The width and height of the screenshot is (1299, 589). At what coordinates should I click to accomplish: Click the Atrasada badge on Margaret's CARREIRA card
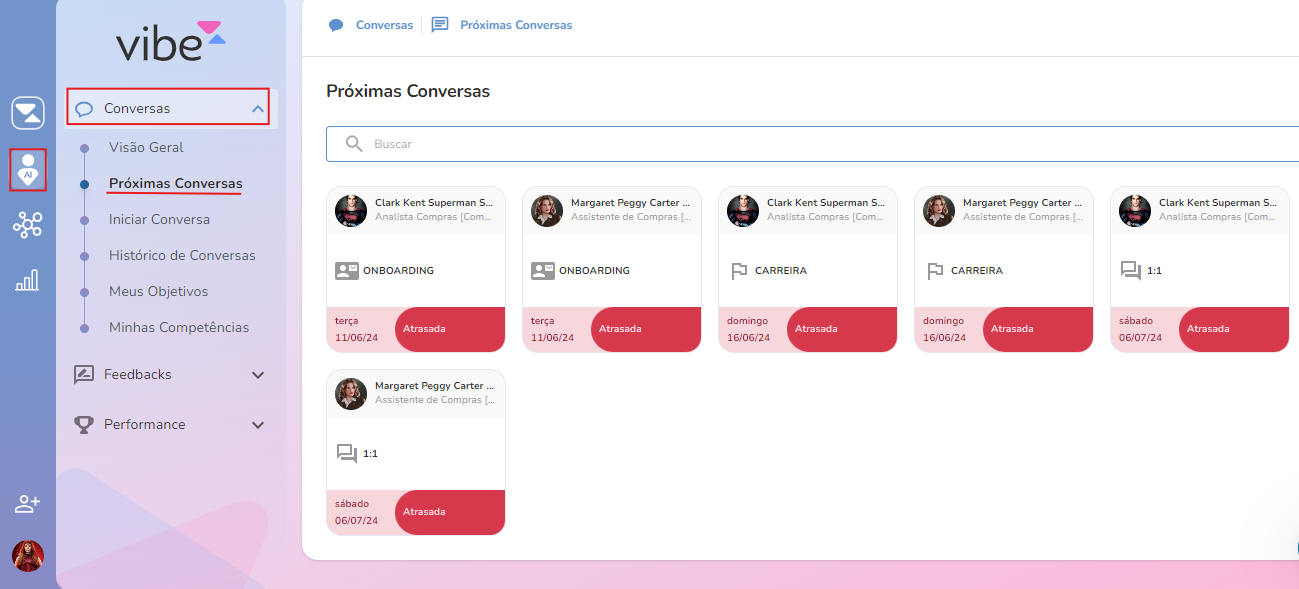[1038, 329]
